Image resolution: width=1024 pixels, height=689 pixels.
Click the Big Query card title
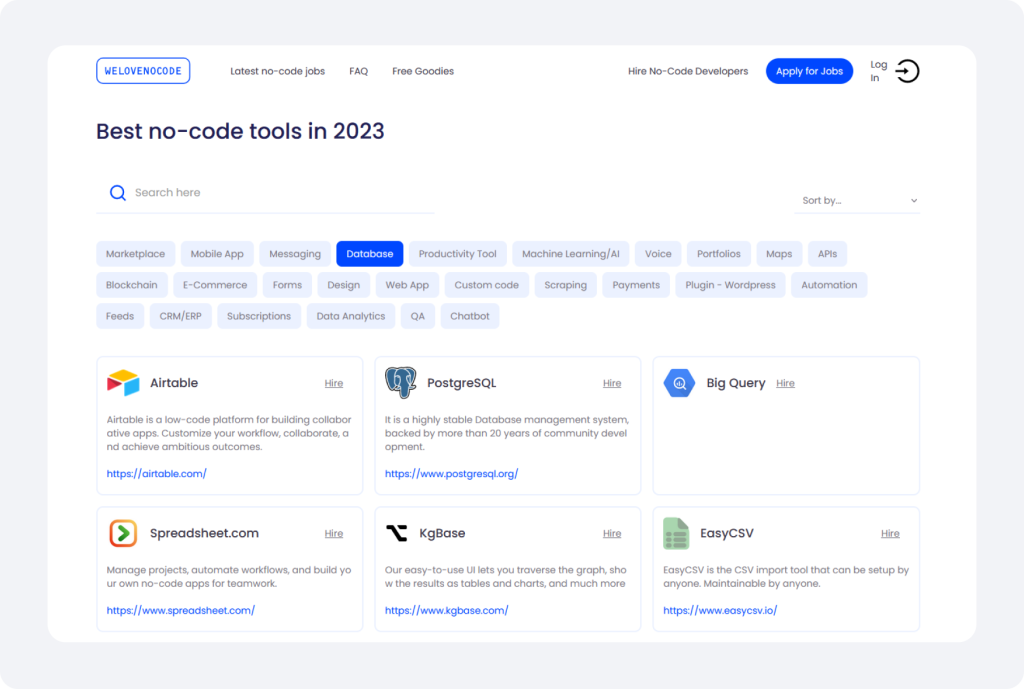click(x=736, y=383)
